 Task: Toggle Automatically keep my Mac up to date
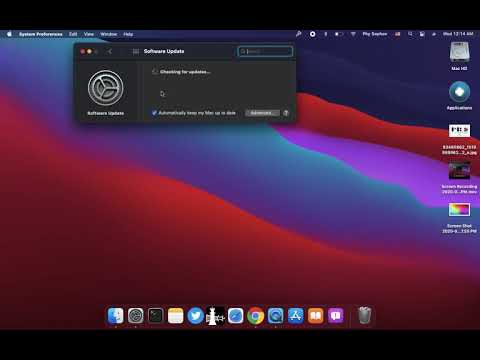[x=154, y=113]
